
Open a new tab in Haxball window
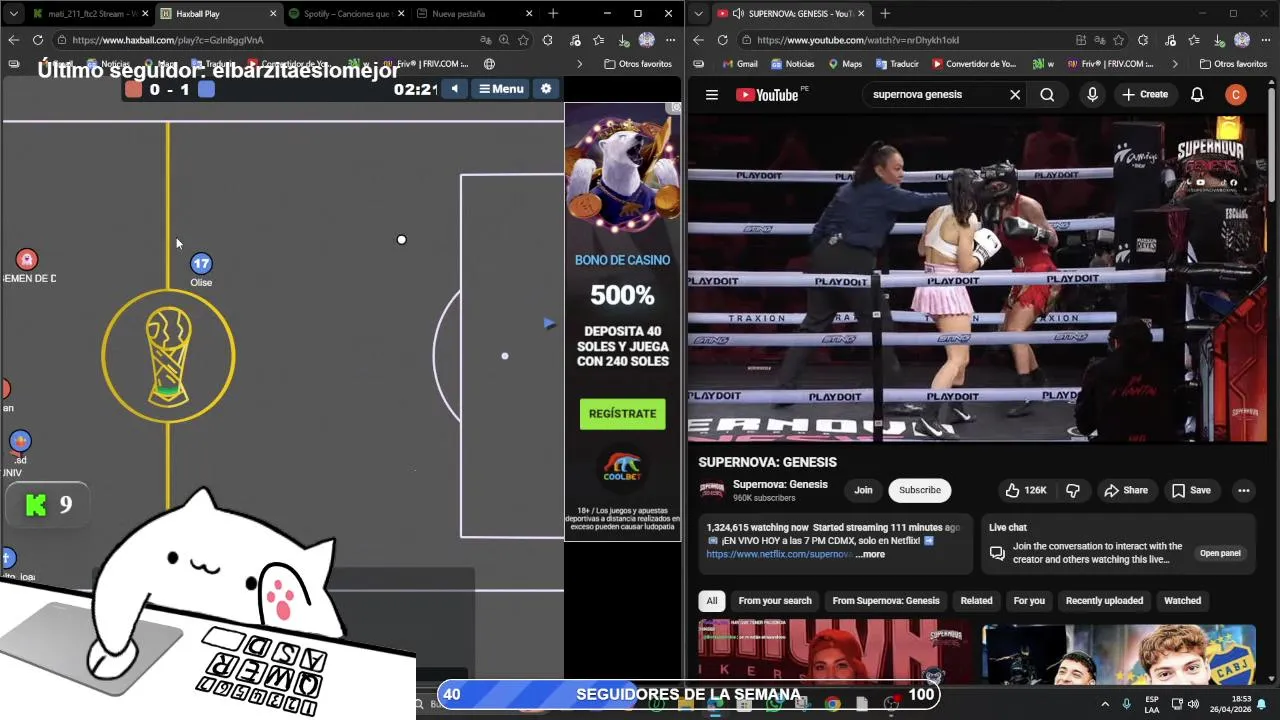tap(553, 14)
